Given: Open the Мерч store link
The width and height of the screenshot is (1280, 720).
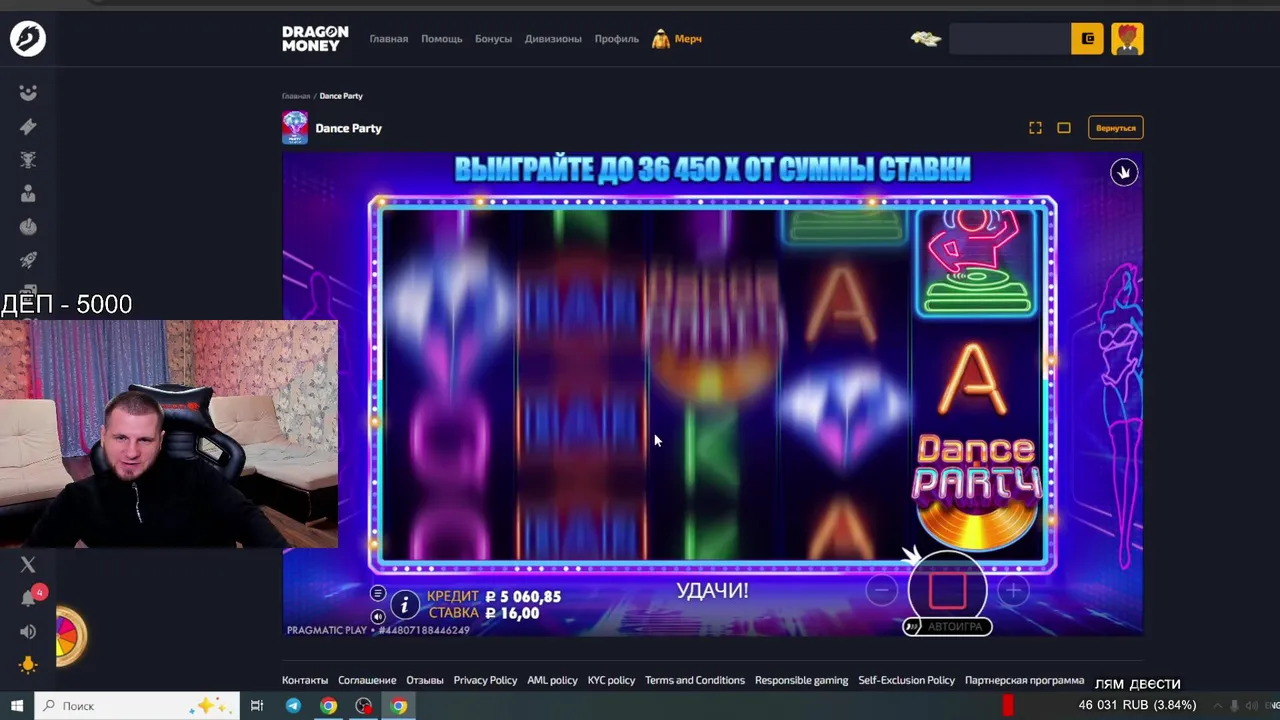Looking at the screenshot, I should [x=677, y=39].
